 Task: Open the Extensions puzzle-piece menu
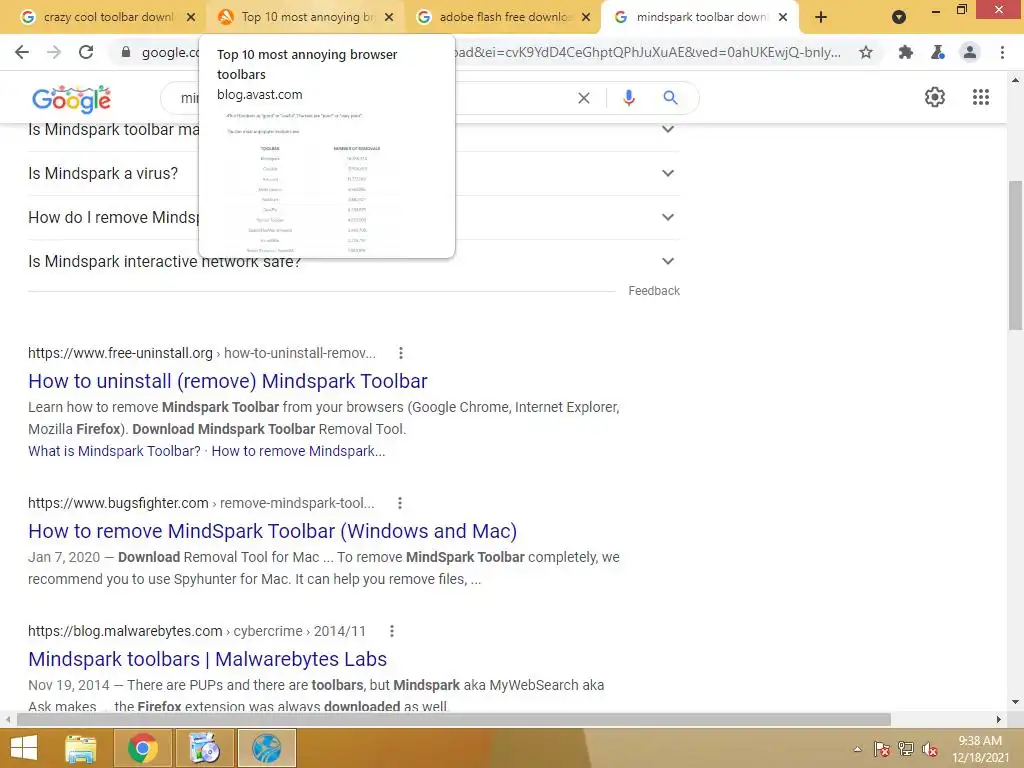[905, 52]
